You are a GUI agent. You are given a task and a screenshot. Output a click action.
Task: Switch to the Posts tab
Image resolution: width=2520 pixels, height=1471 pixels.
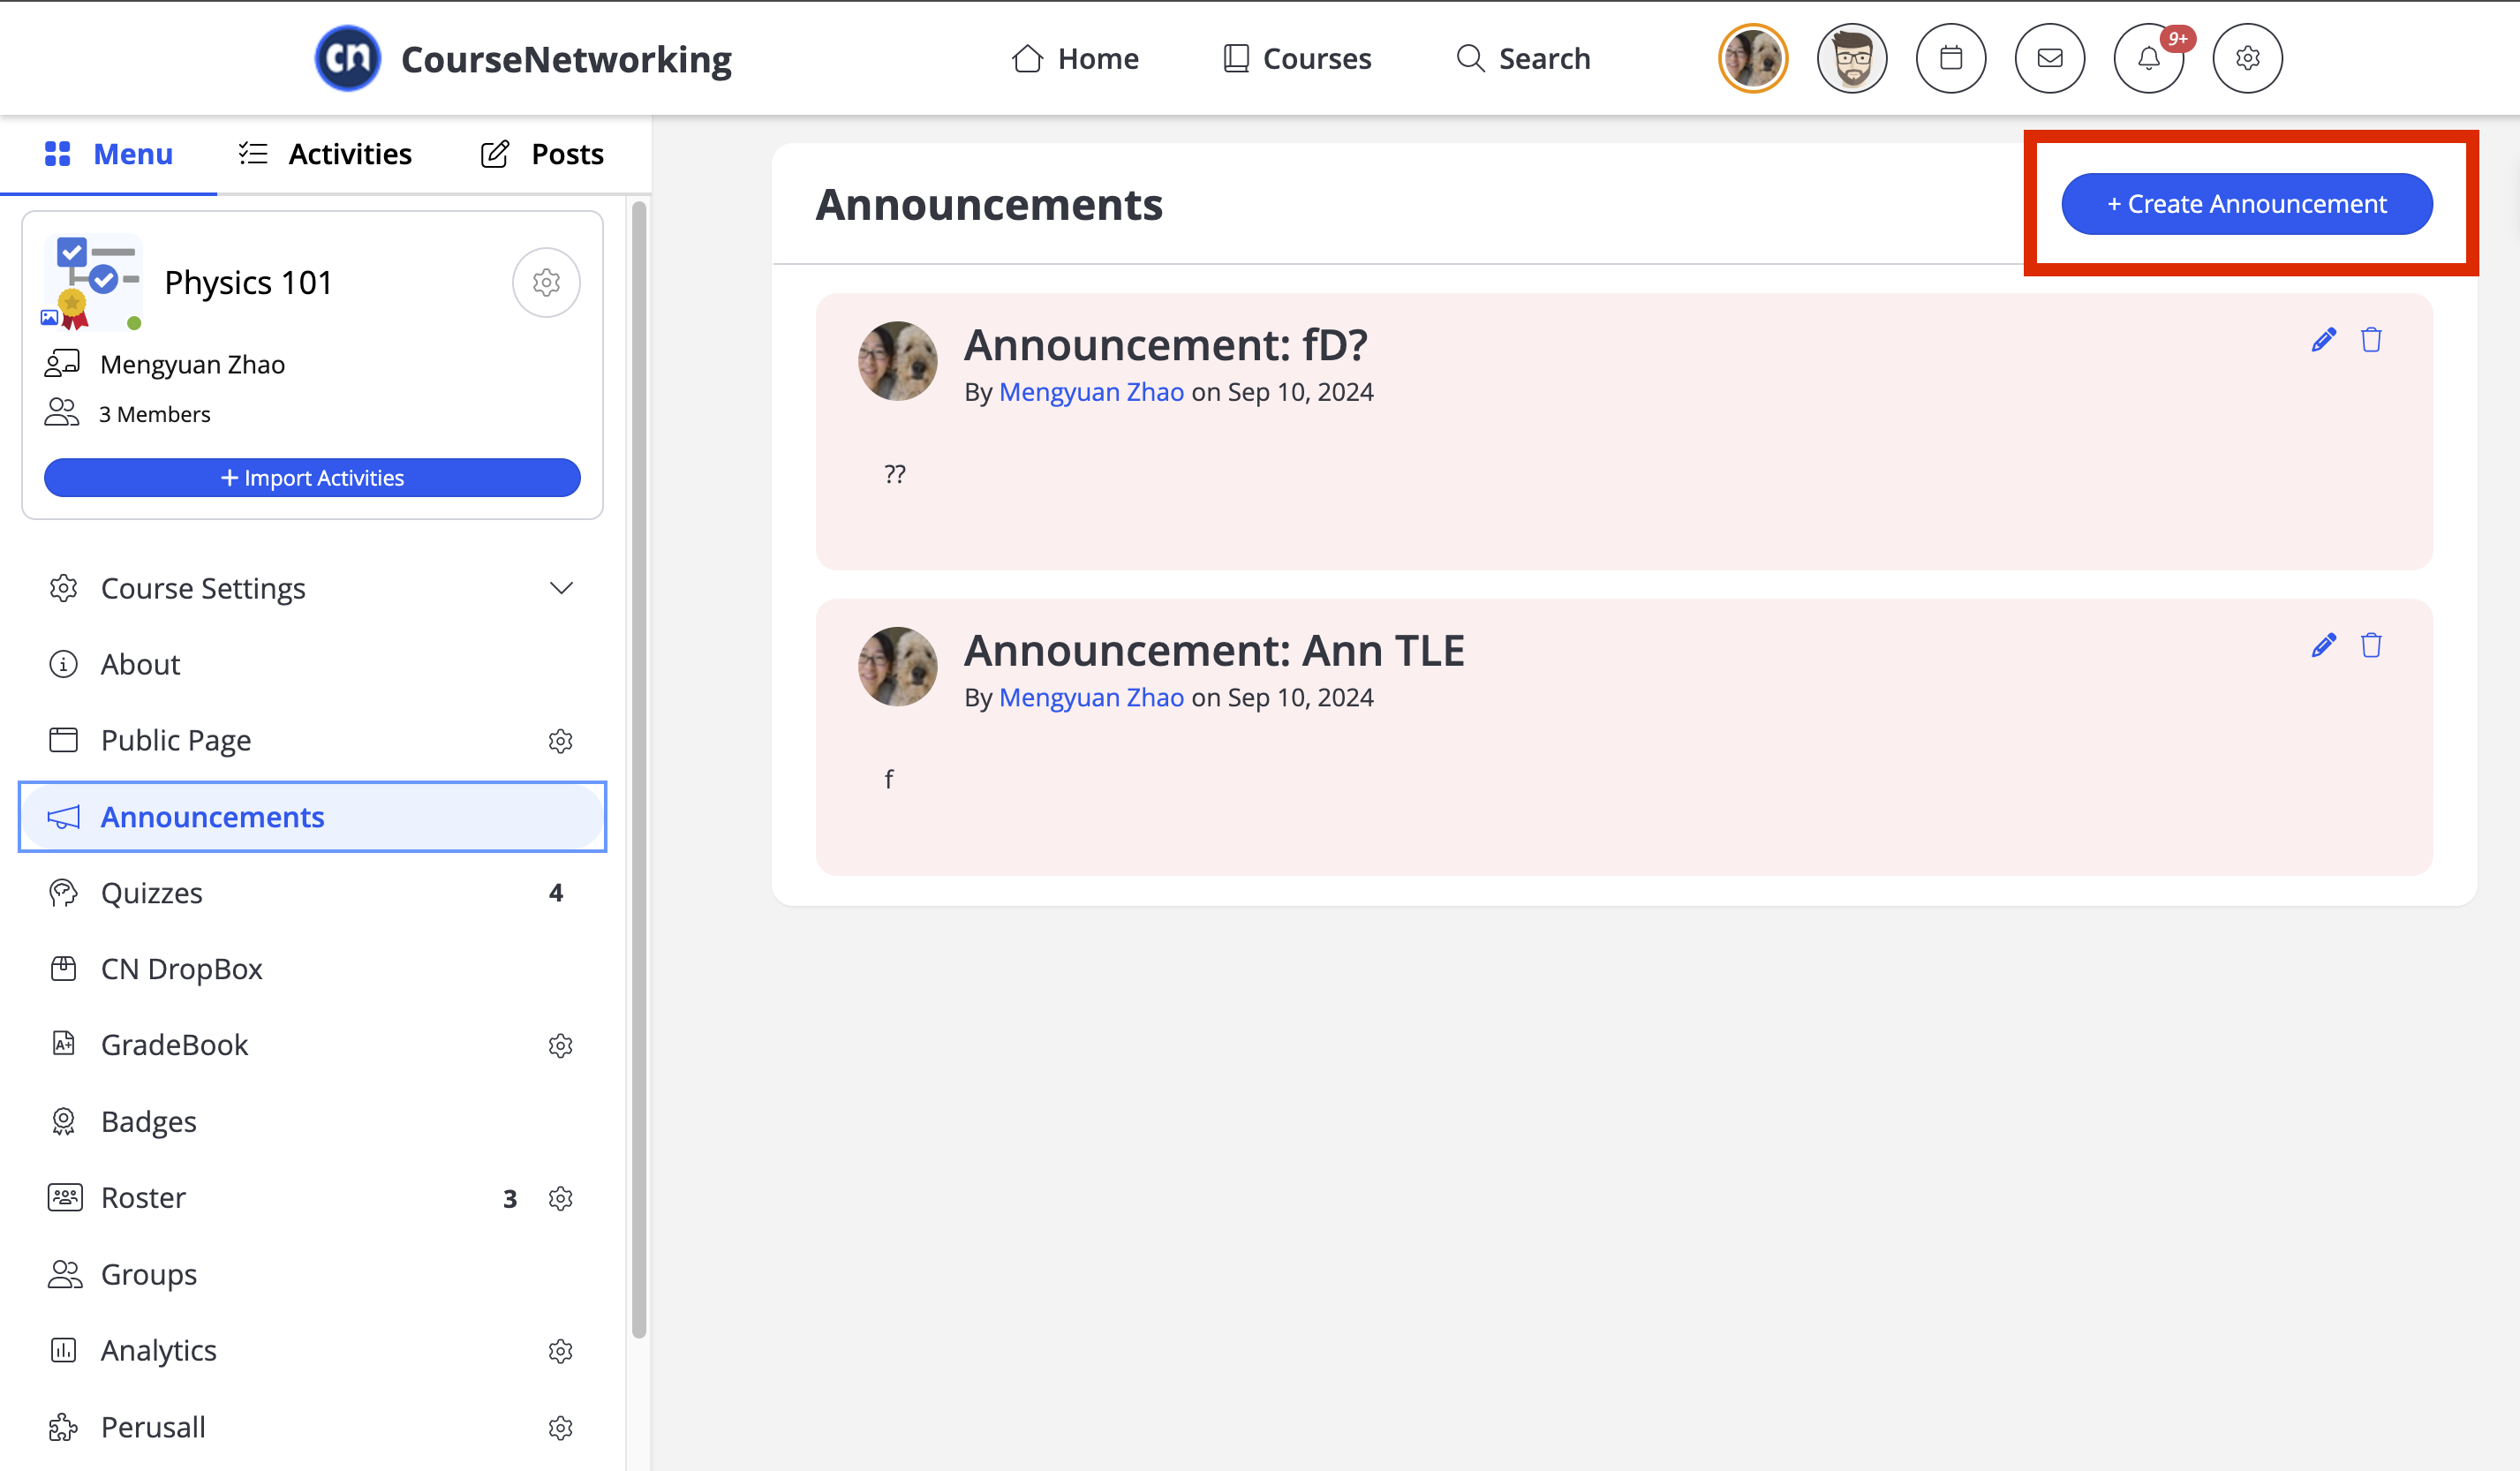[542, 154]
